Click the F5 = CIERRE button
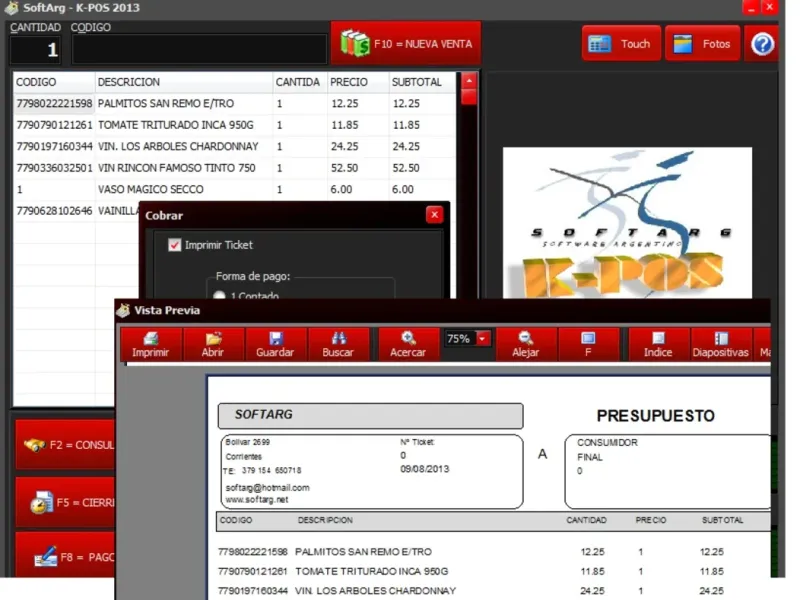800x600 pixels. pyautogui.click(x=65, y=503)
